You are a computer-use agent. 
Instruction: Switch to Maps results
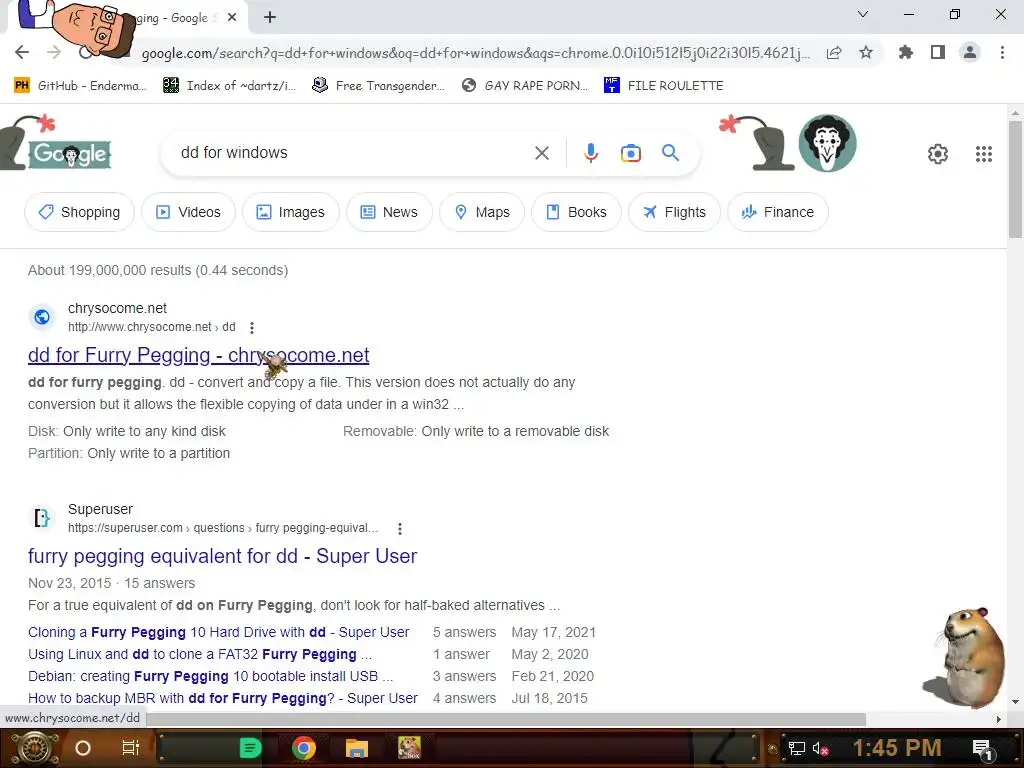pyautogui.click(x=482, y=212)
